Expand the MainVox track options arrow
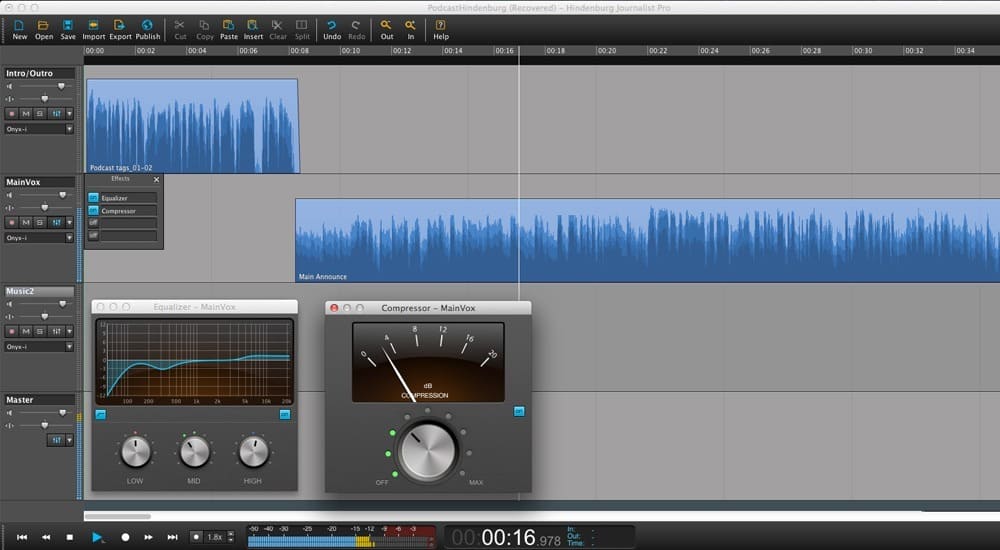Image resolution: width=1000 pixels, height=550 pixels. tap(69, 222)
